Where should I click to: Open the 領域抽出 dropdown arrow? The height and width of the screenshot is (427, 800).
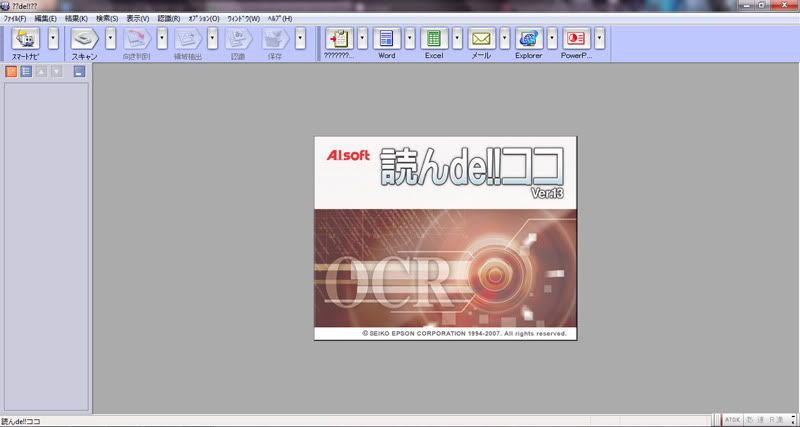coord(212,39)
